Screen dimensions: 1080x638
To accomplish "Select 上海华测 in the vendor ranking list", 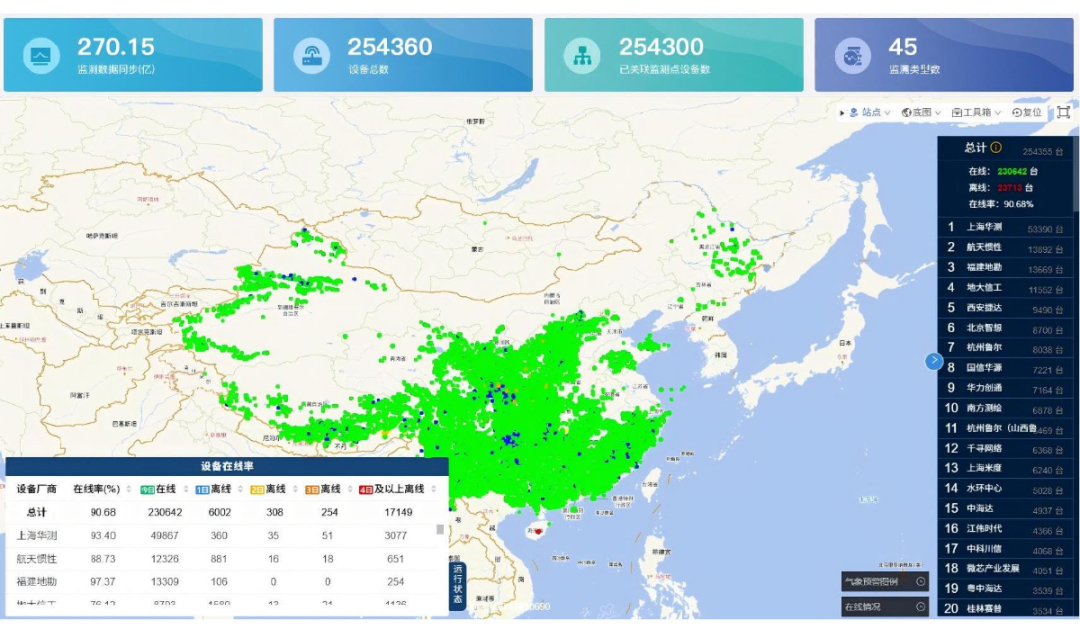I will pyautogui.click(x=984, y=227).
